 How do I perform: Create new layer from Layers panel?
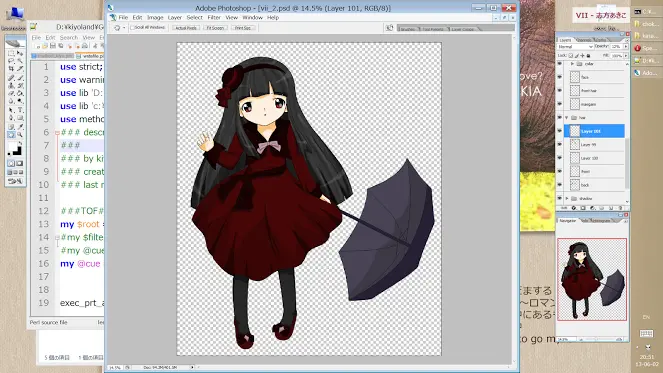pyautogui.click(x=611, y=208)
